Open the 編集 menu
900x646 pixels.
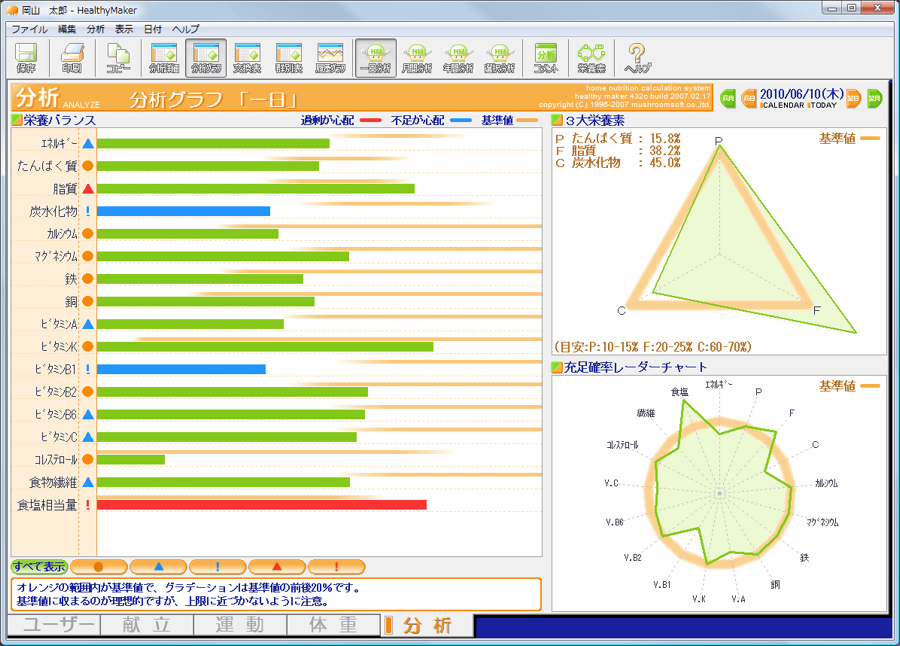coord(67,29)
